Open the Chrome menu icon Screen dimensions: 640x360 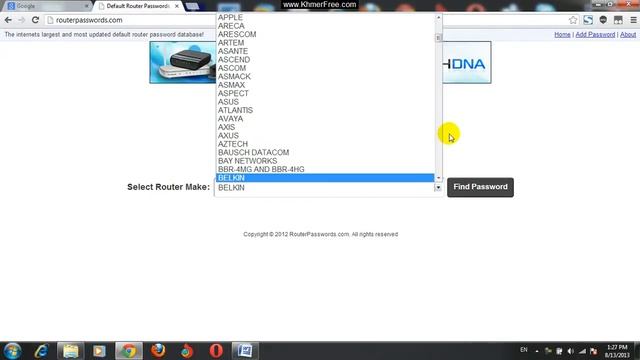pos(633,20)
